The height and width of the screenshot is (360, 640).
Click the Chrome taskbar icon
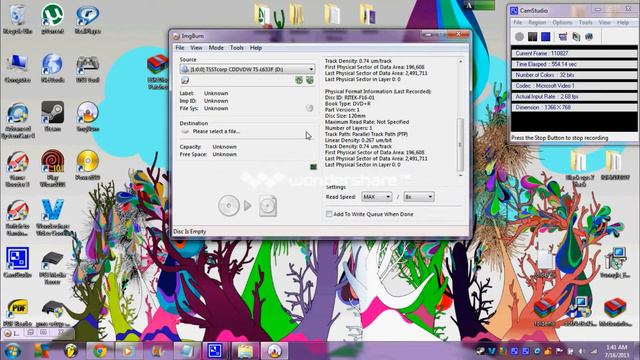click(x=99, y=351)
